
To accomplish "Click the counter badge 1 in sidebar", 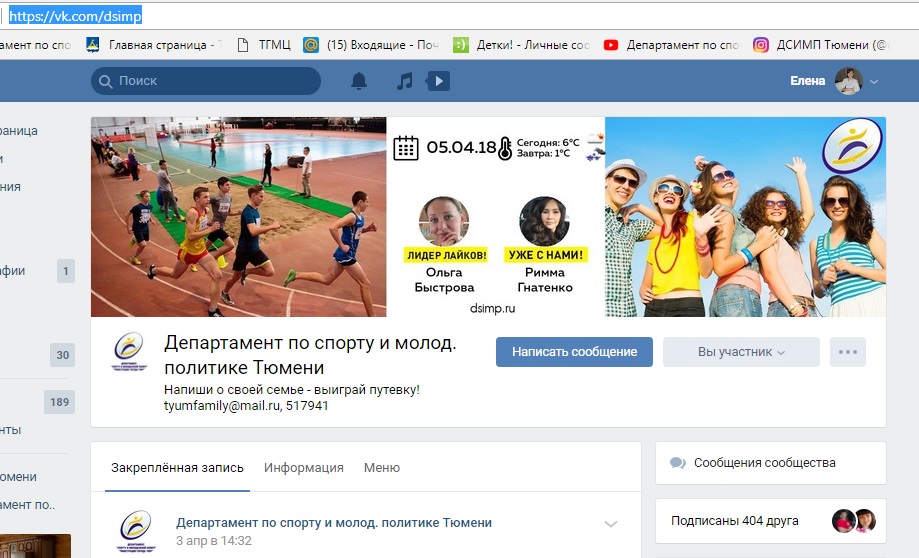I will coord(66,271).
